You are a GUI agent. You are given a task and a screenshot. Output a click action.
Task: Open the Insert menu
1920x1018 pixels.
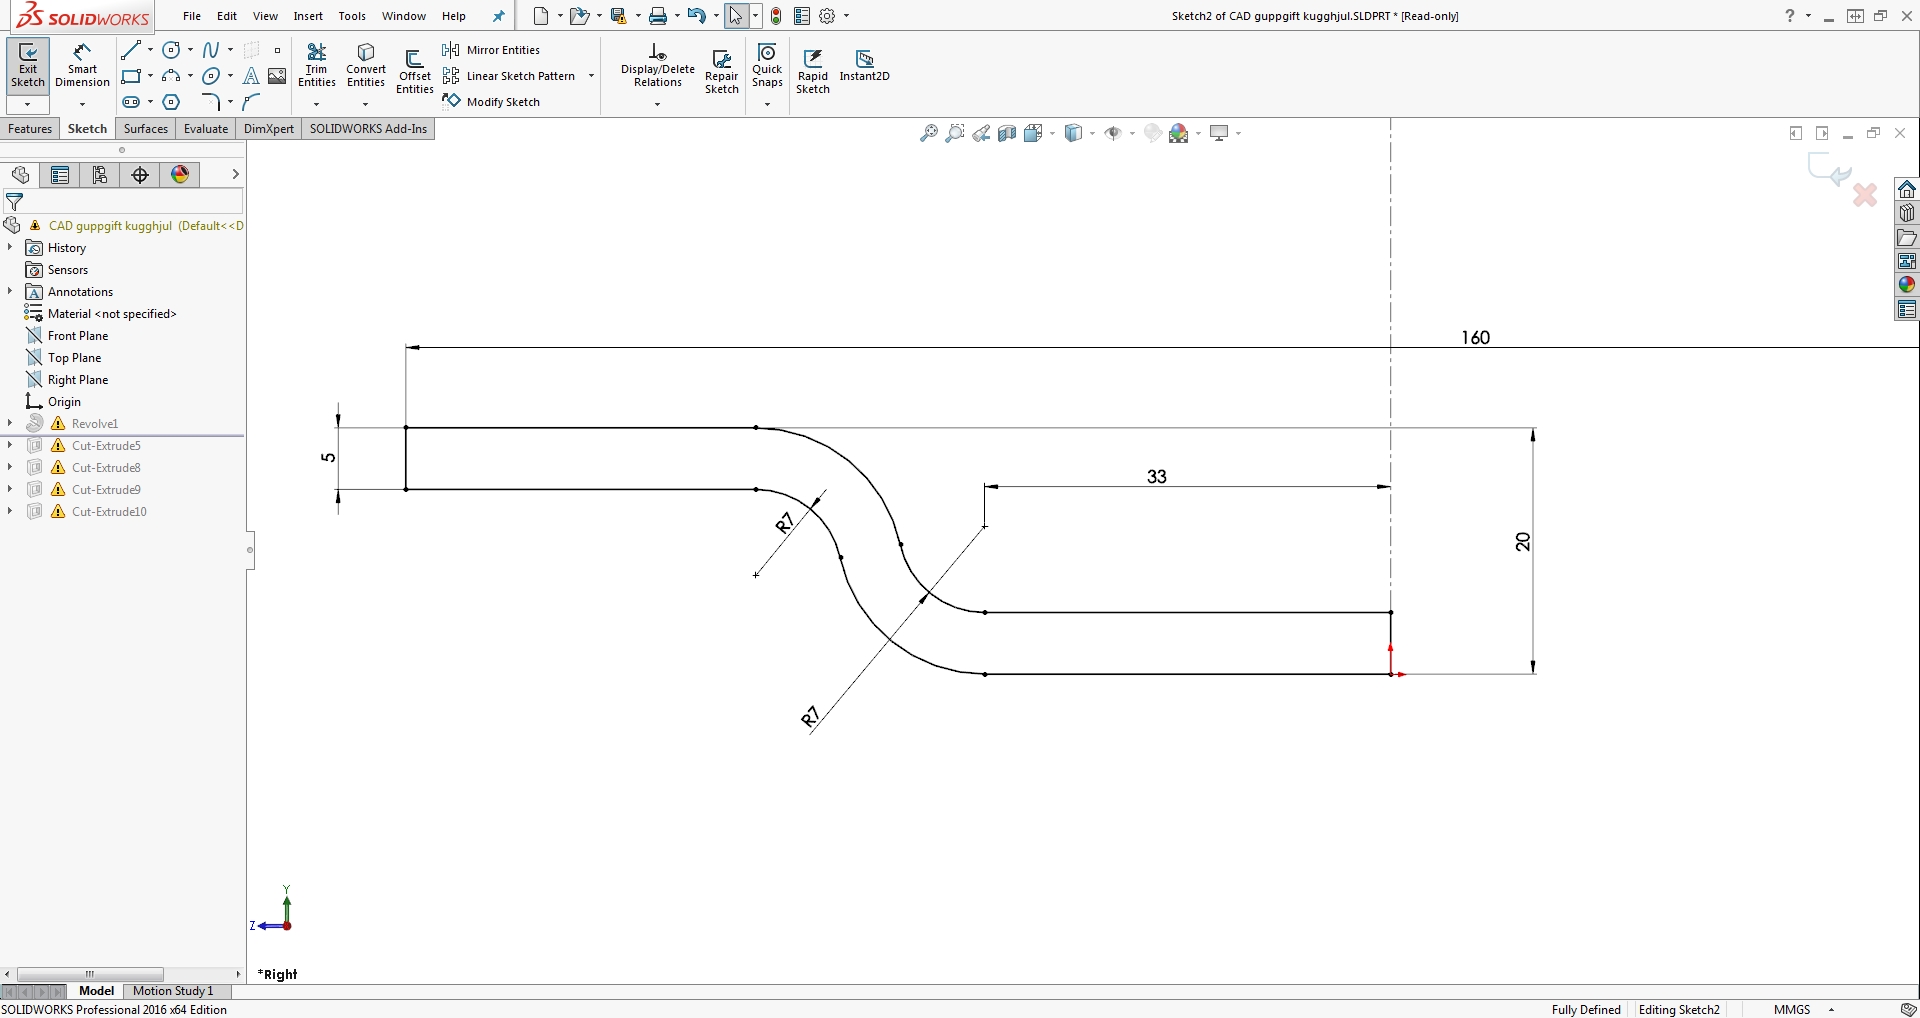pyautogui.click(x=308, y=16)
